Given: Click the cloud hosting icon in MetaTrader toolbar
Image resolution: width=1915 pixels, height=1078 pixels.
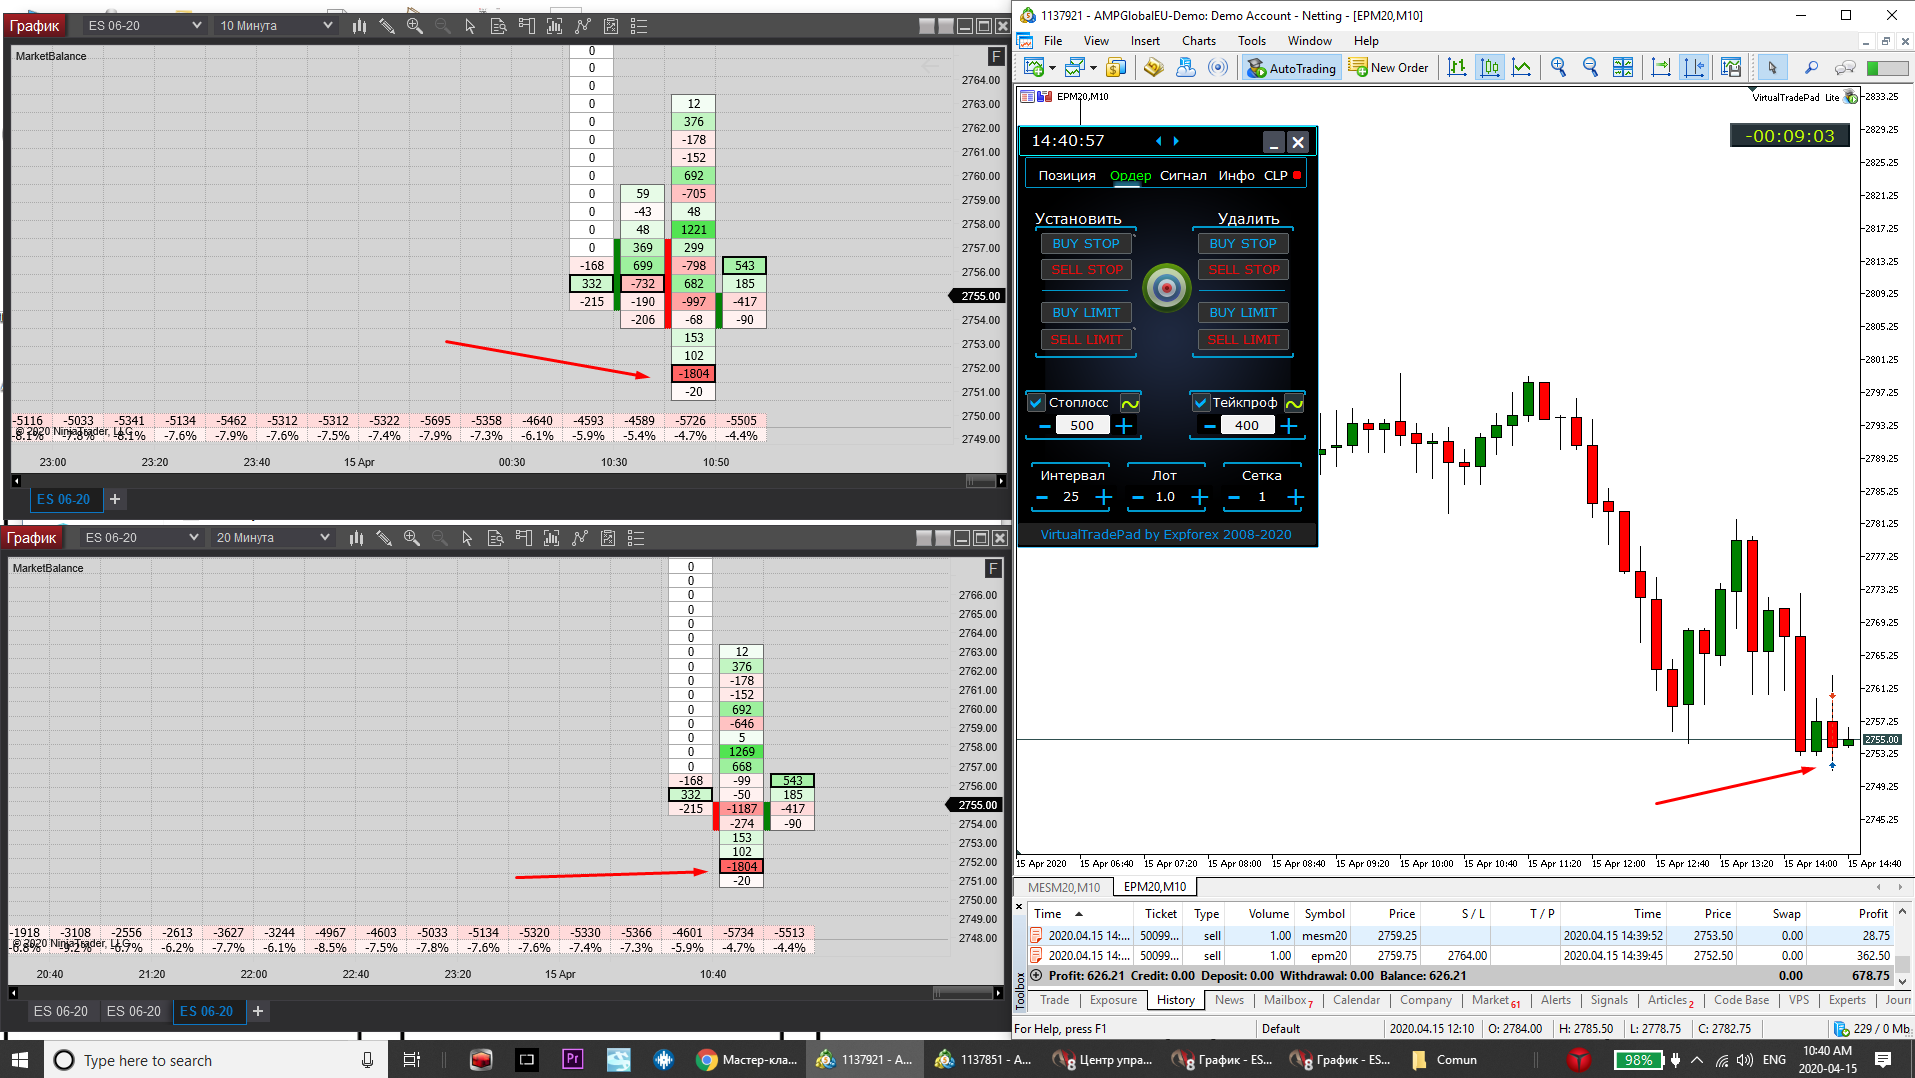Looking at the screenshot, I should (1186, 67).
